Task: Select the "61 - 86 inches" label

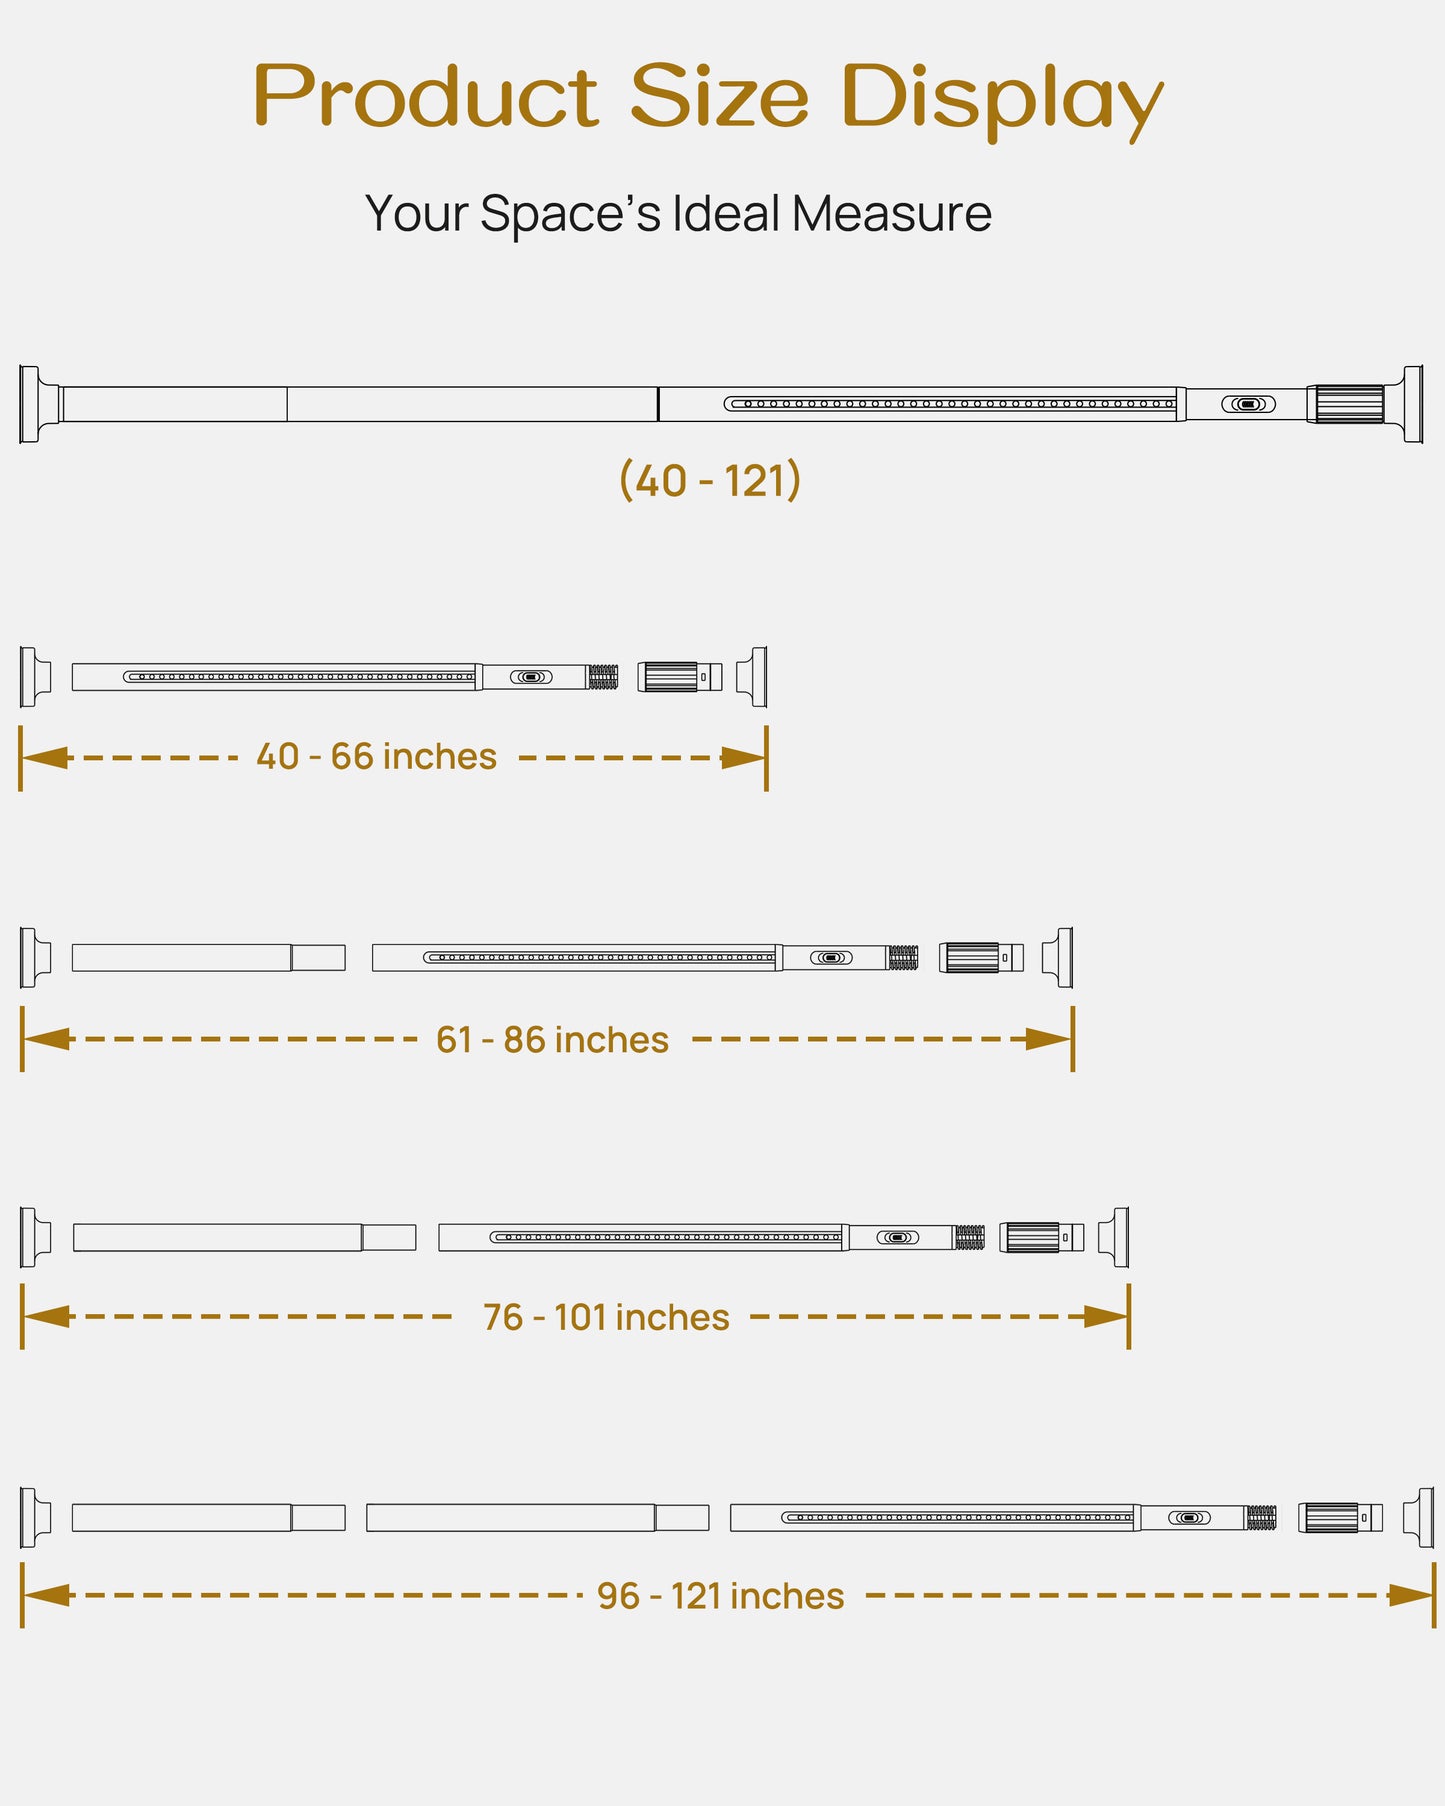Action: [x=552, y=1040]
